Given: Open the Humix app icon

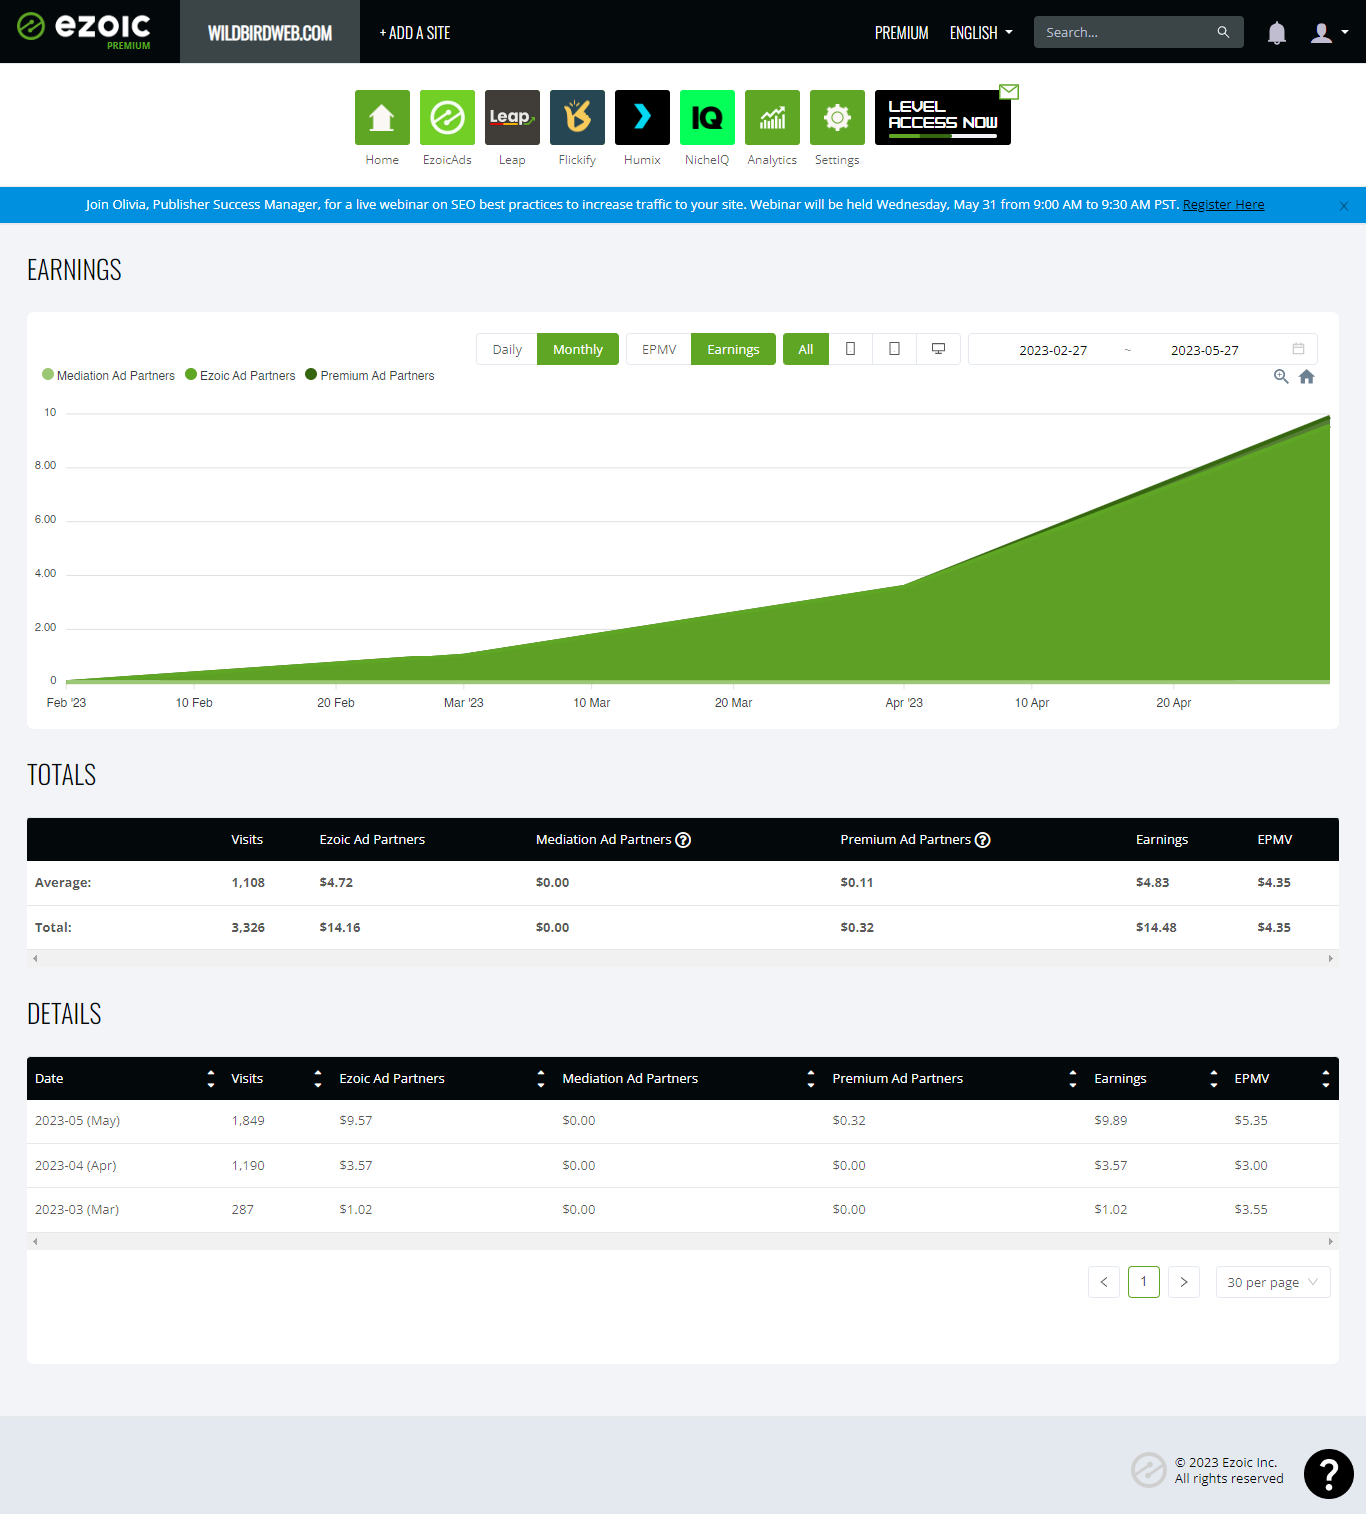Looking at the screenshot, I should [x=642, y=117].
